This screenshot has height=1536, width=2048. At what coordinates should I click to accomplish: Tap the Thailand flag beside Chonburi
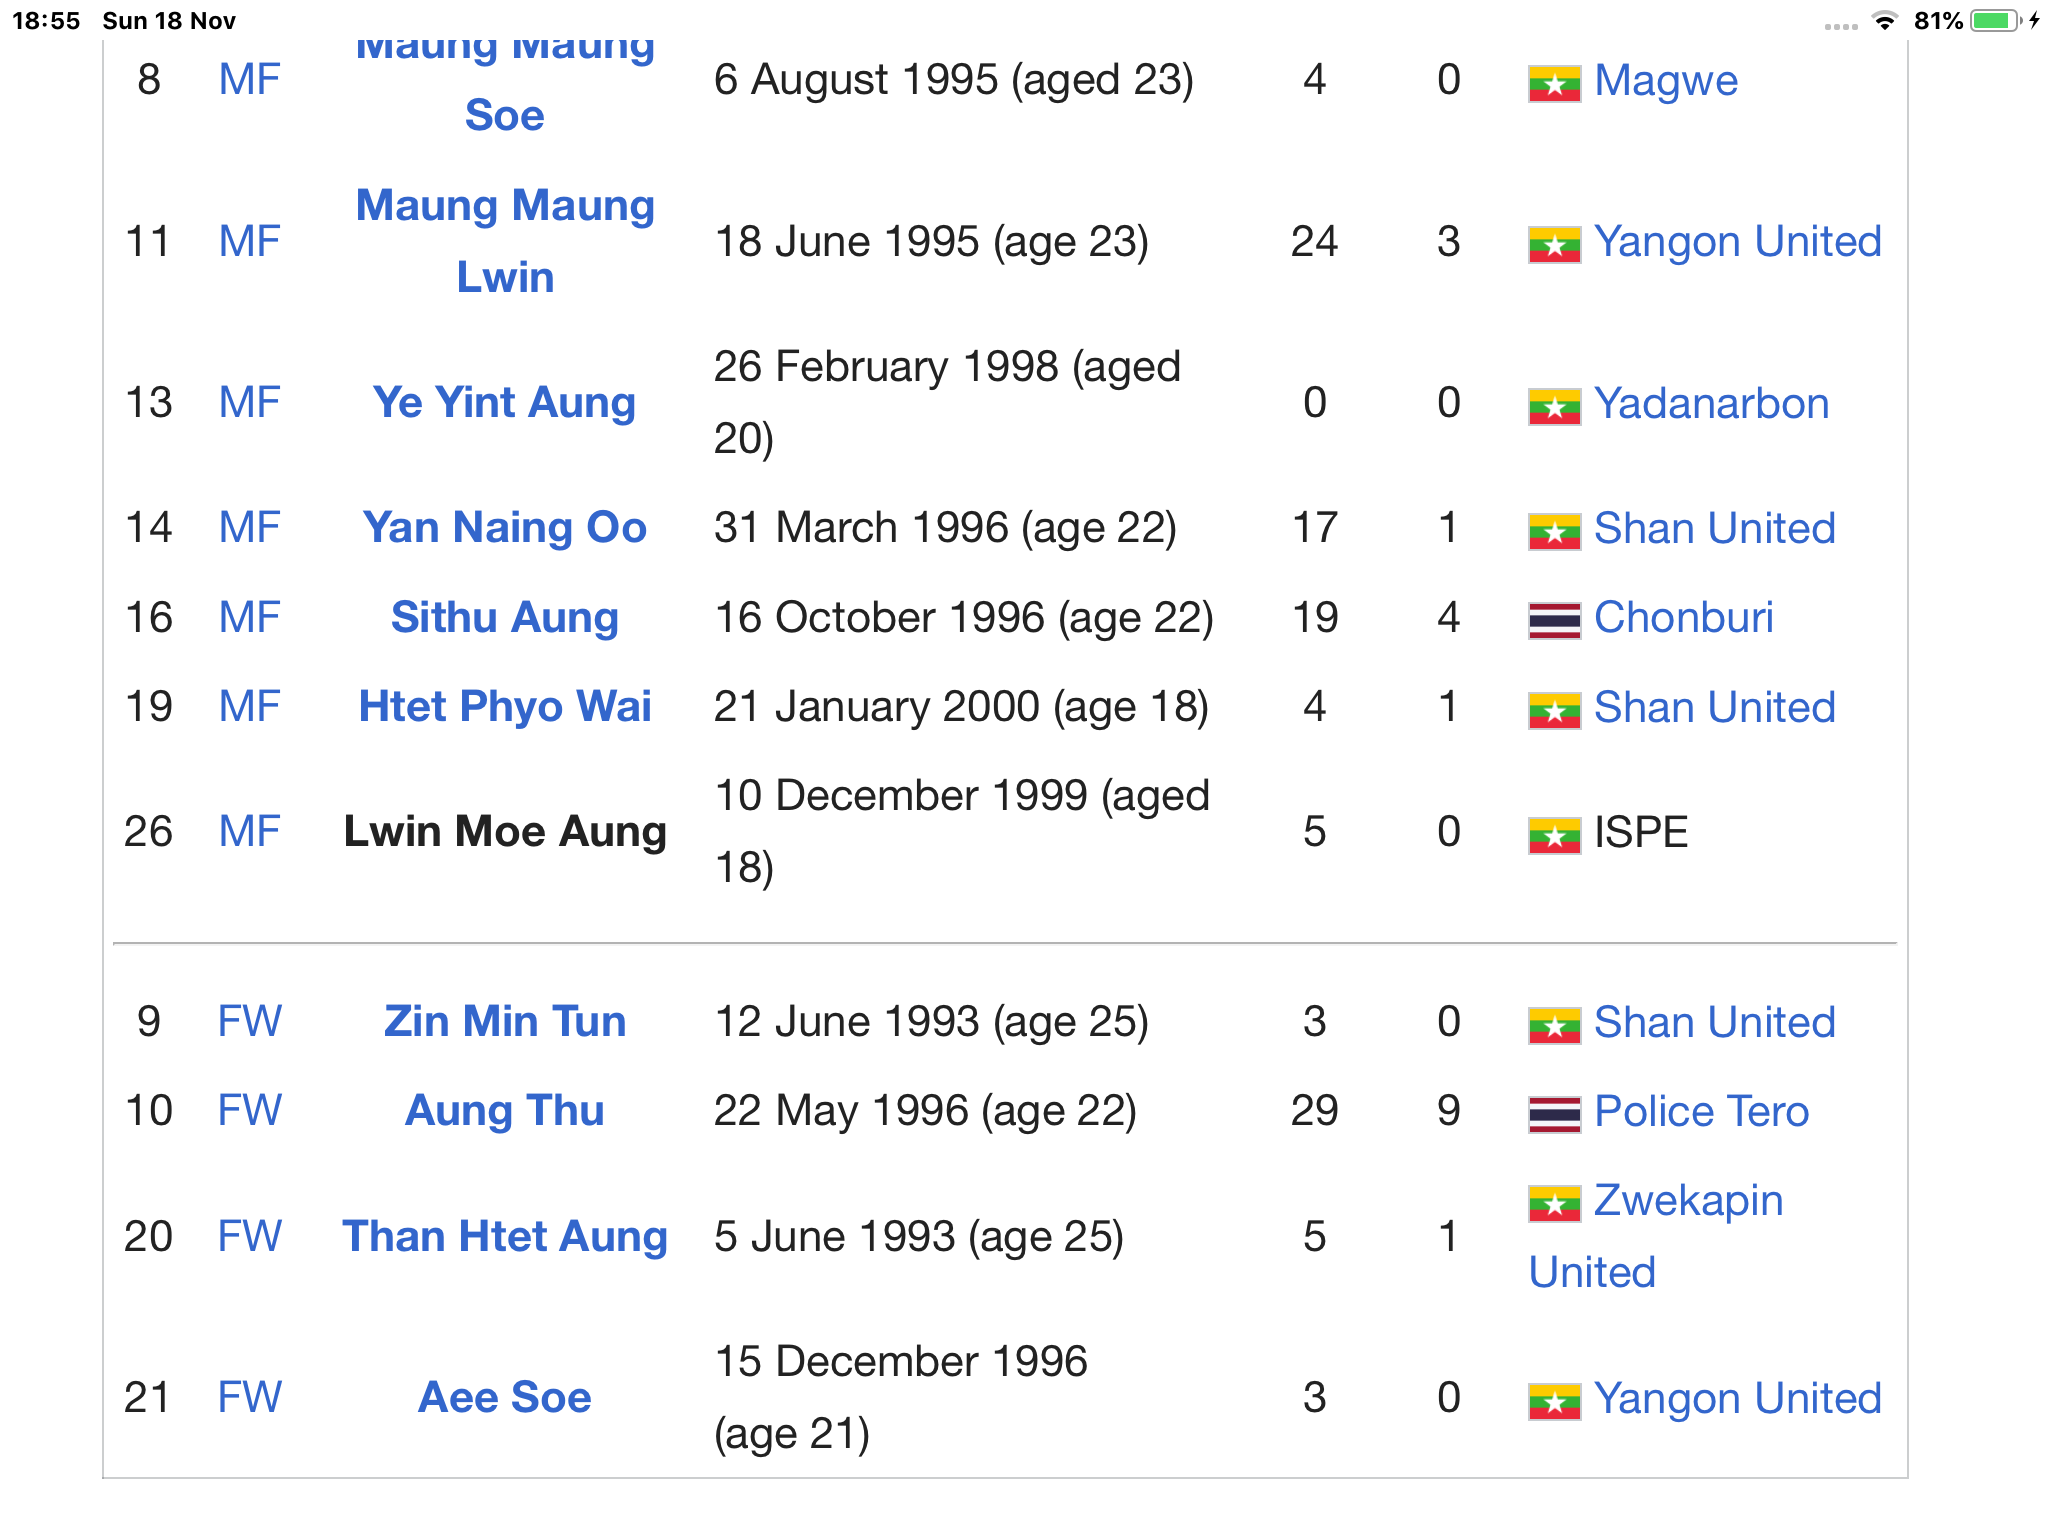pyautogui.click(x=1553, y=620)
